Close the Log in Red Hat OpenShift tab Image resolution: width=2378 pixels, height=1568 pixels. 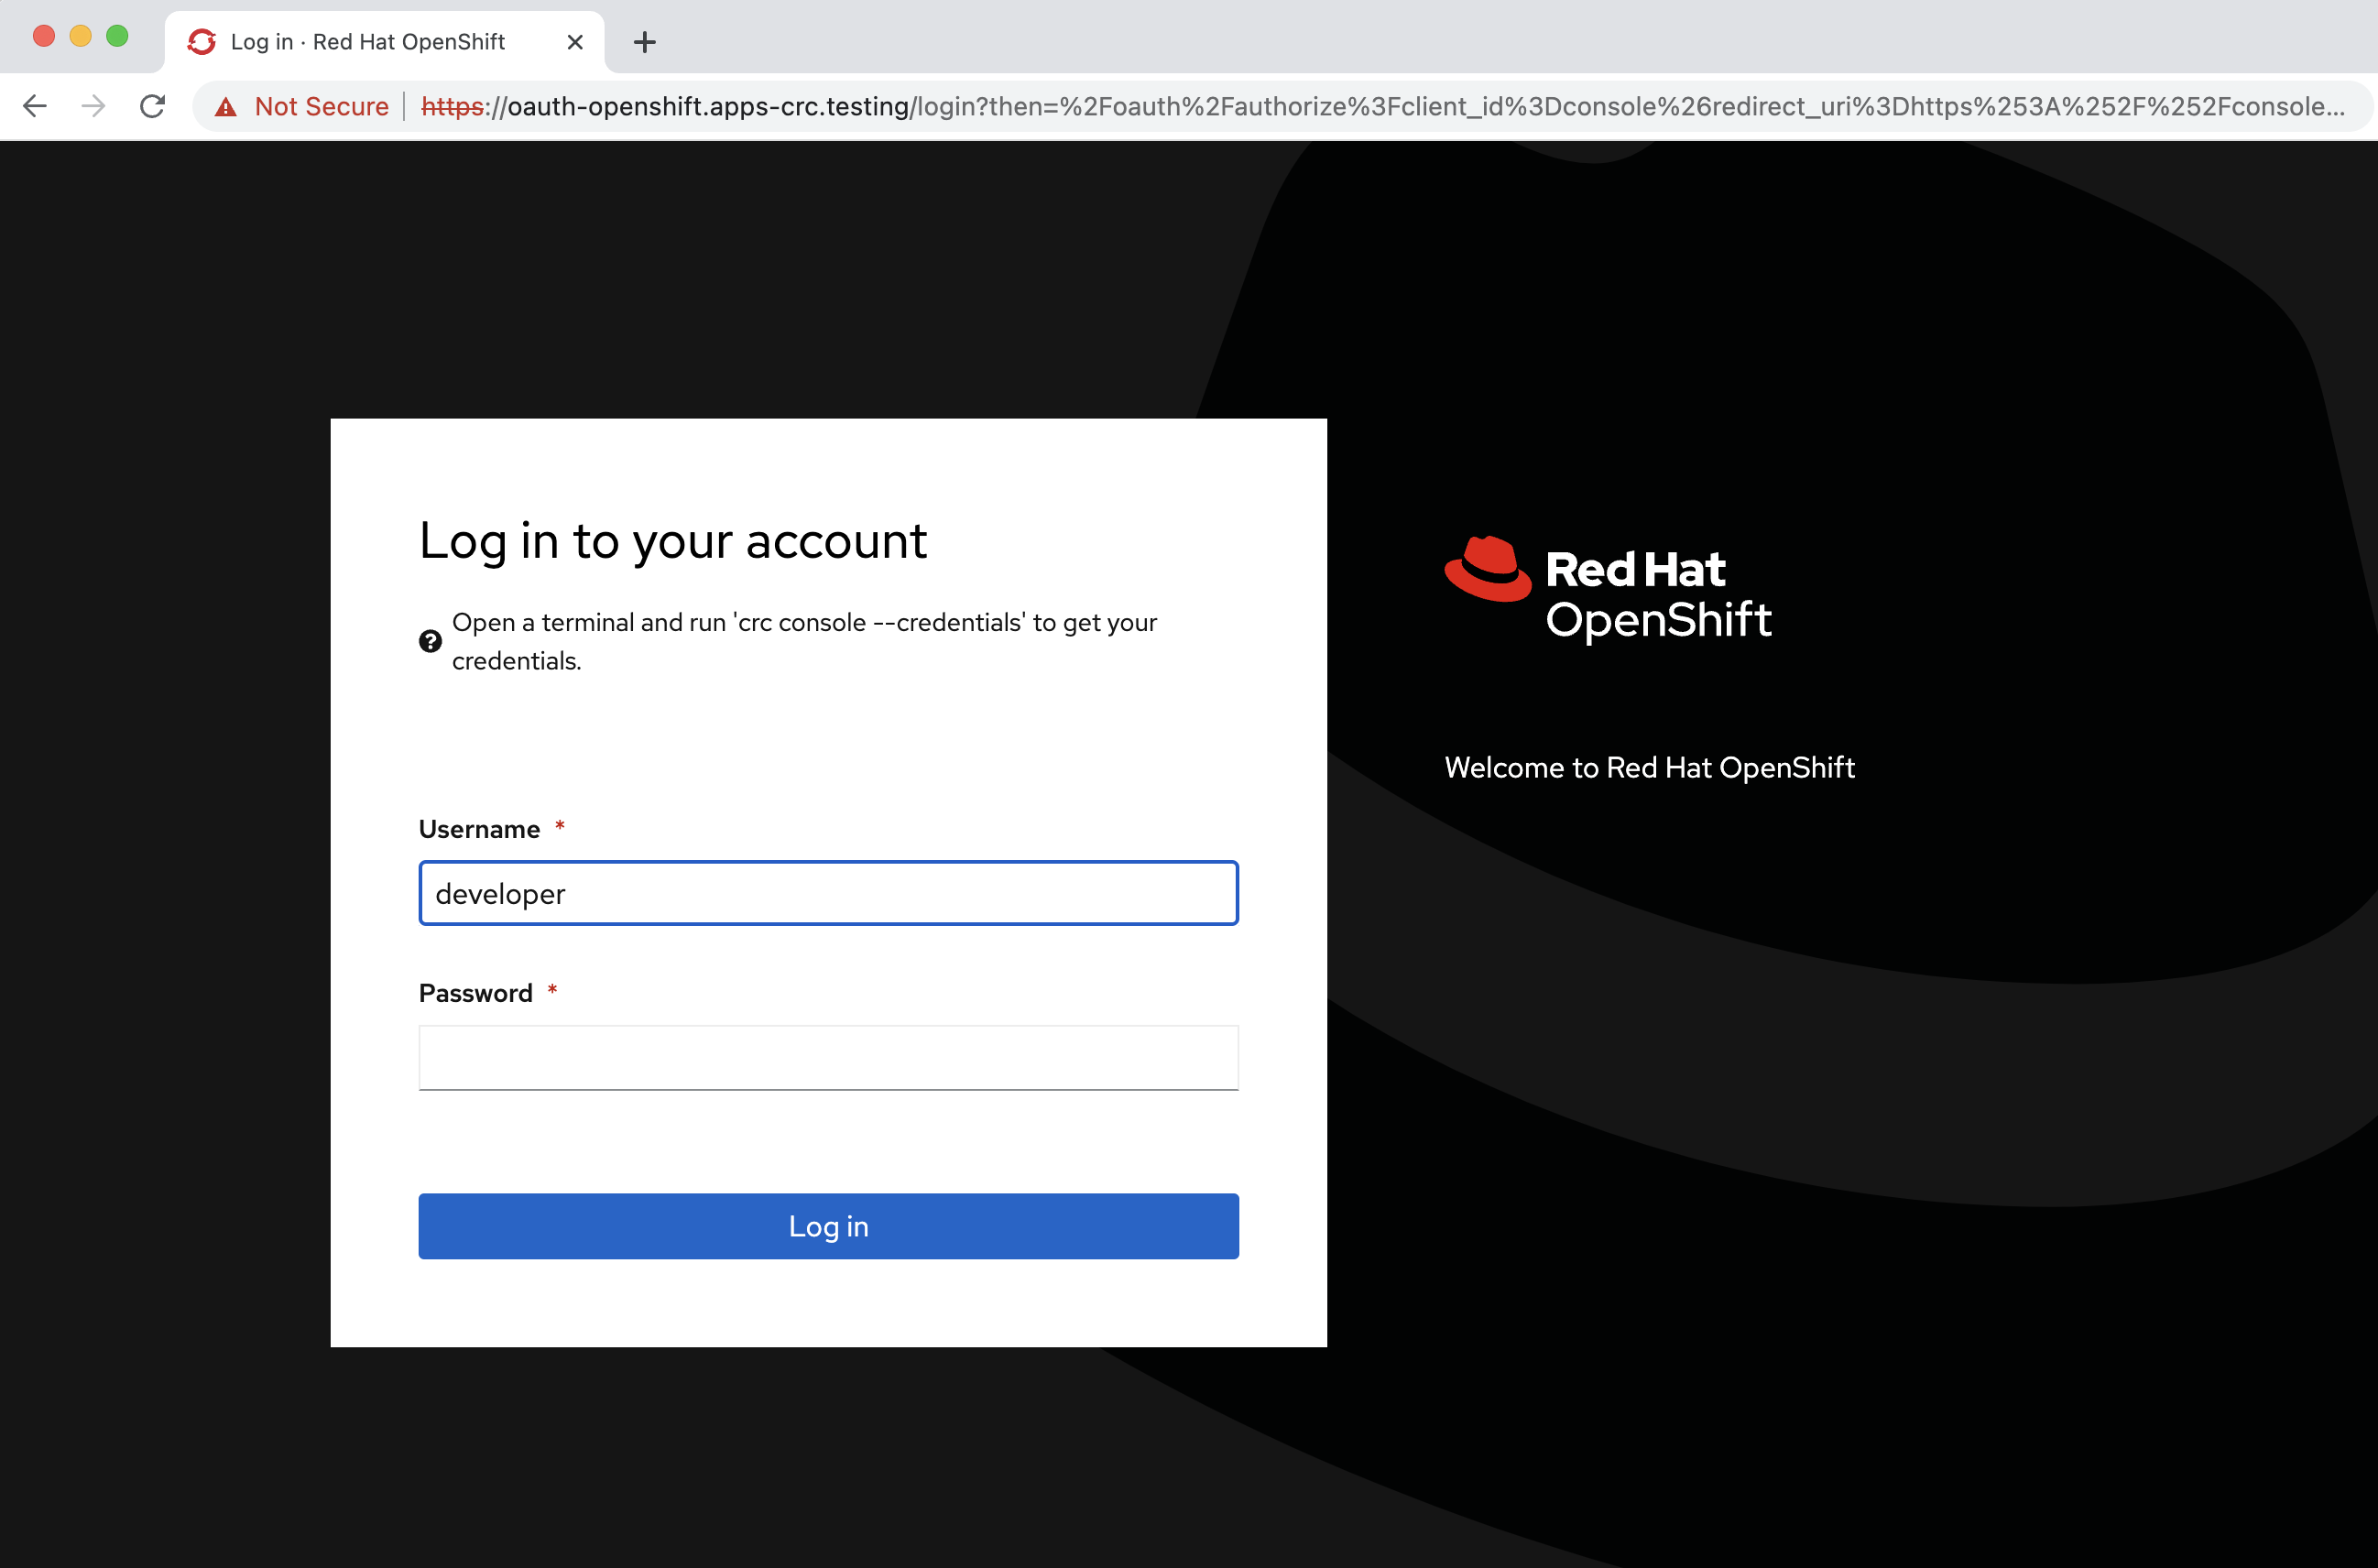(575, 42)
